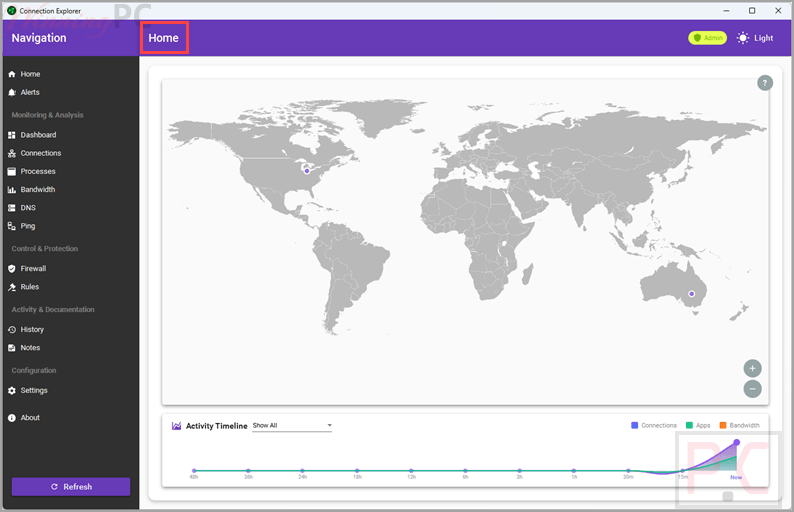Click the 12h timeline point
Screen dimensions: 794x512
[411, 470]
